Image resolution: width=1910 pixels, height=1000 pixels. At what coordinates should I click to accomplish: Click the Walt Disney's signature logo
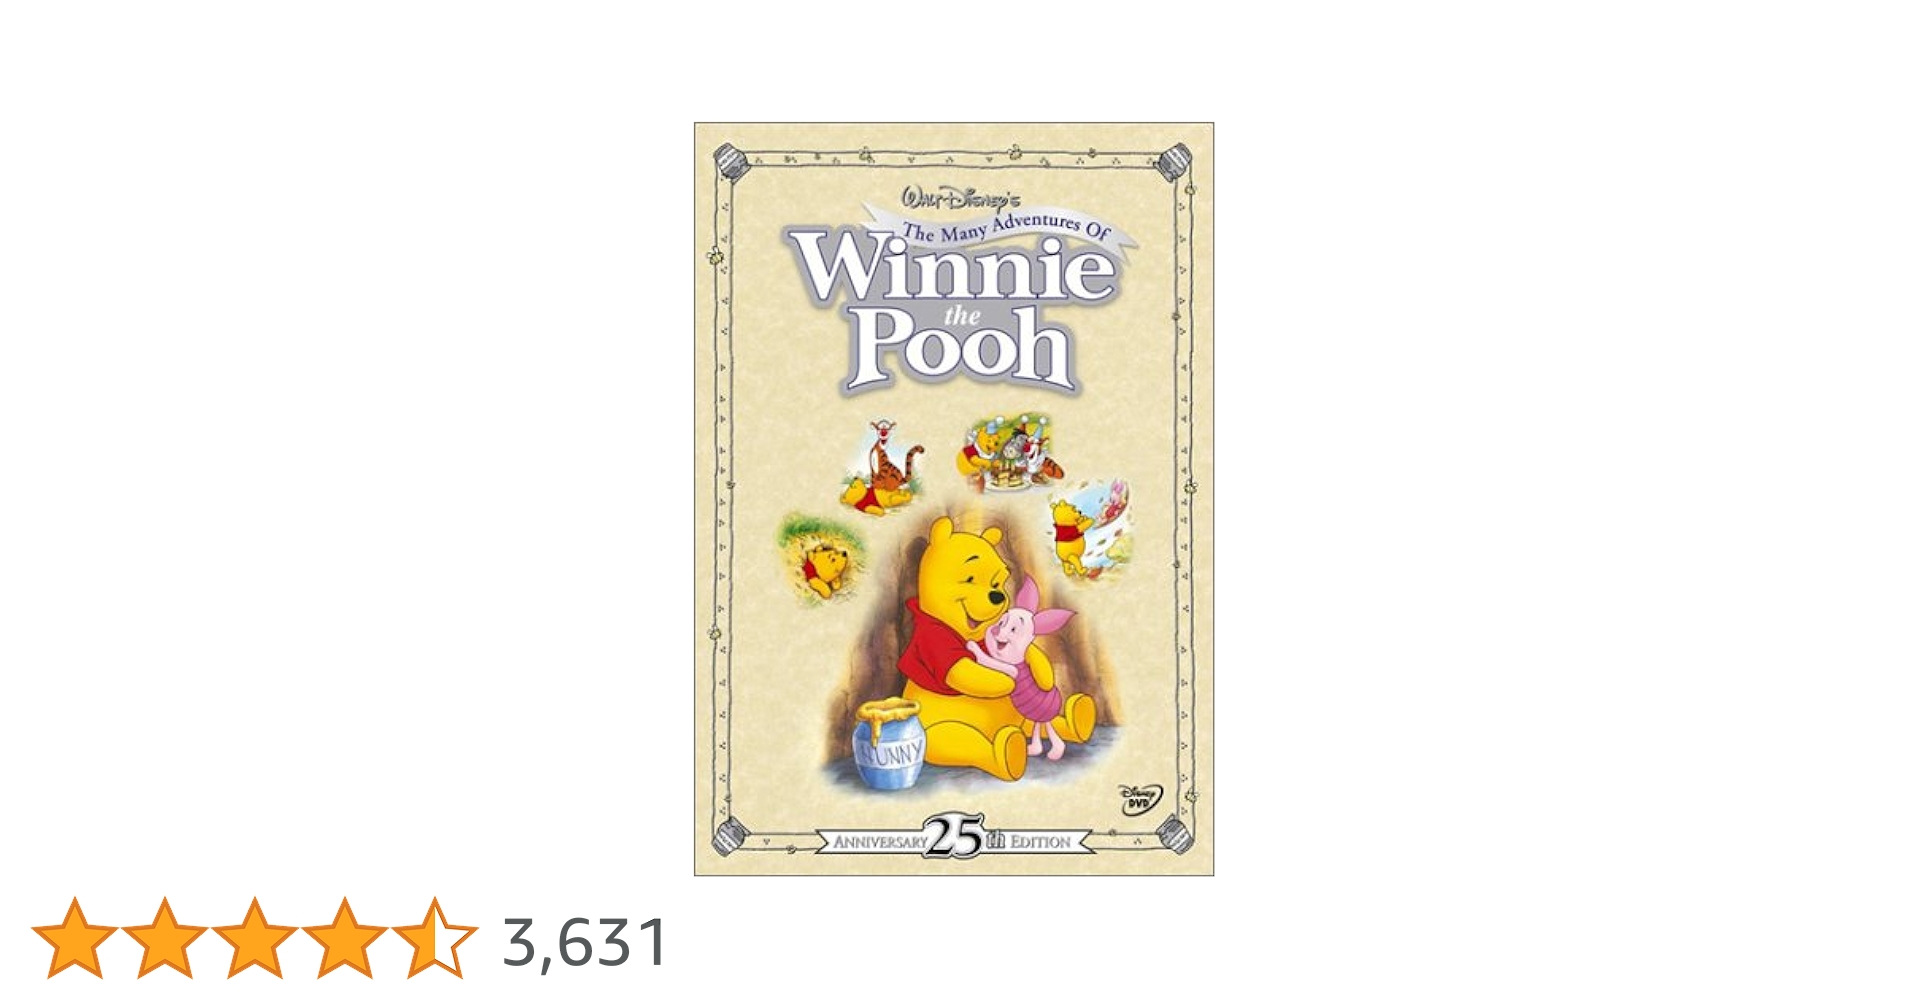[960, 199]
